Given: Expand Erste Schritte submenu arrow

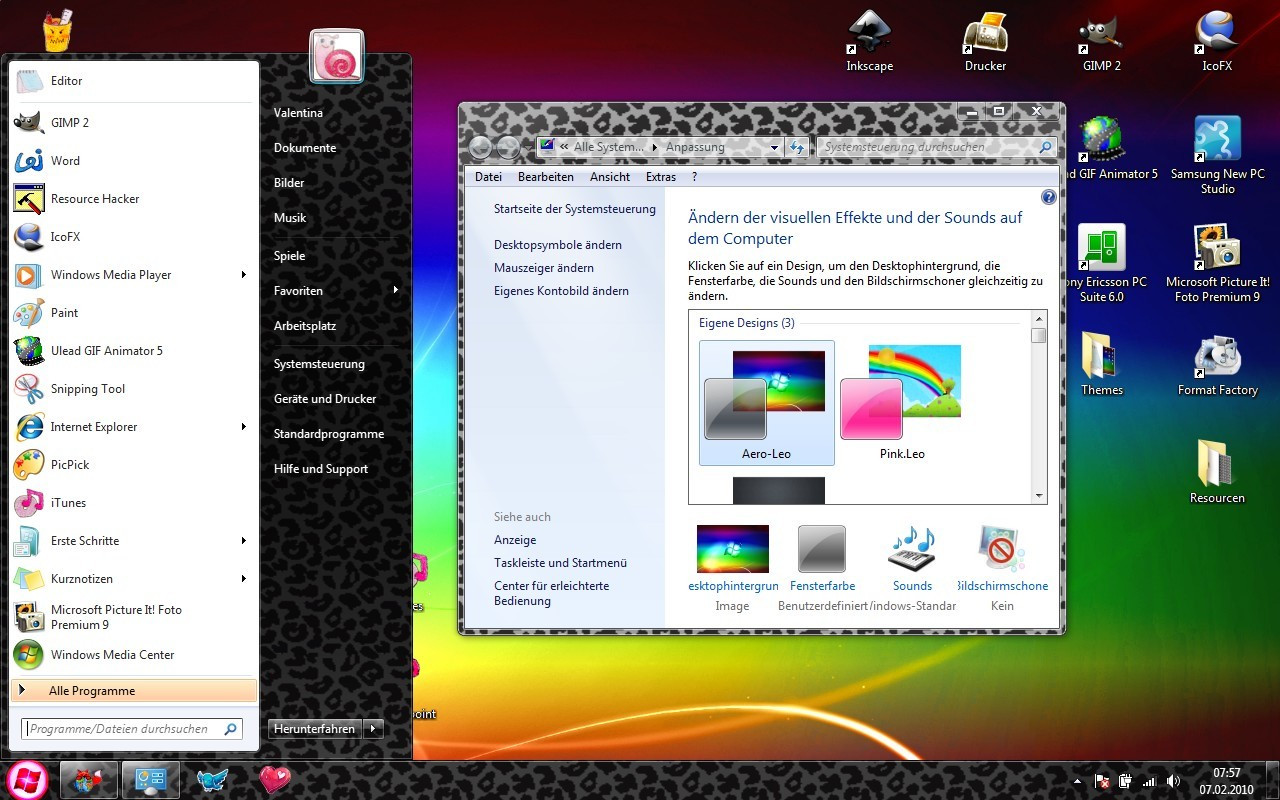Looking at the screenshot, I should pyautogui.click(x=243, y=540).
